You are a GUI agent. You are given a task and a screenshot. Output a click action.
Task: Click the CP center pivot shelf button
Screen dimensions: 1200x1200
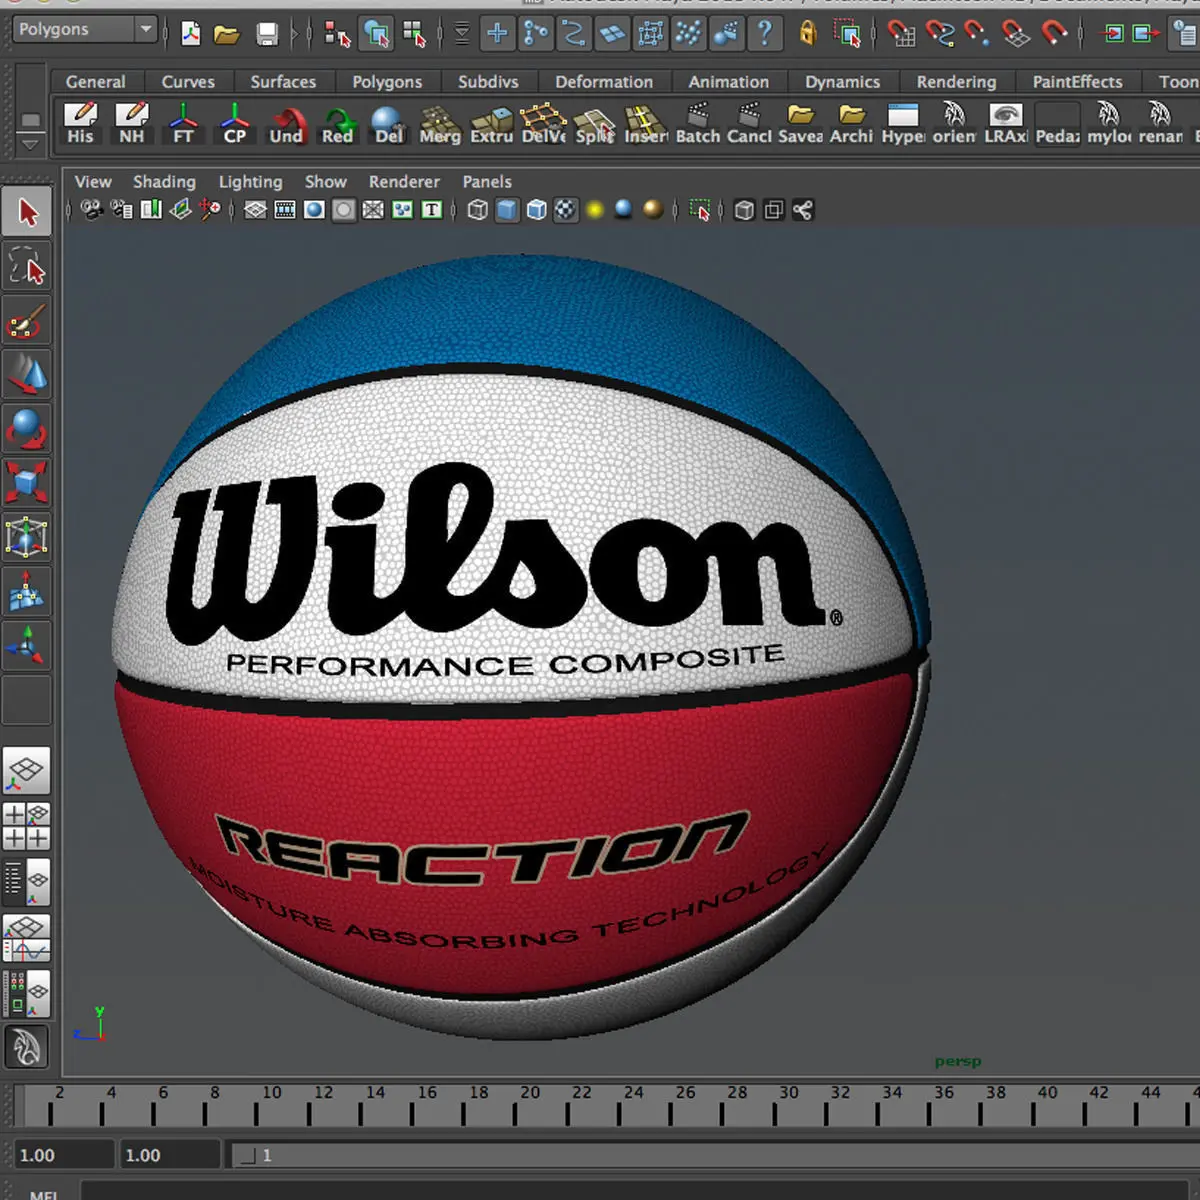[234, 123]
